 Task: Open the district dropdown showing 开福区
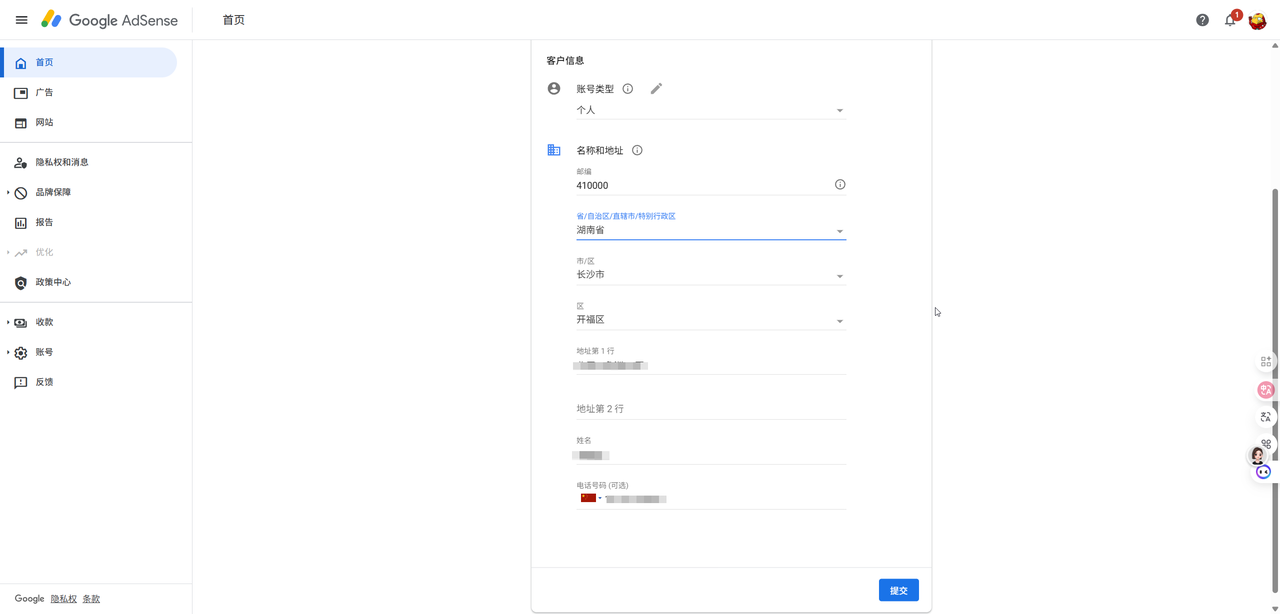click(x=710, y=320)
